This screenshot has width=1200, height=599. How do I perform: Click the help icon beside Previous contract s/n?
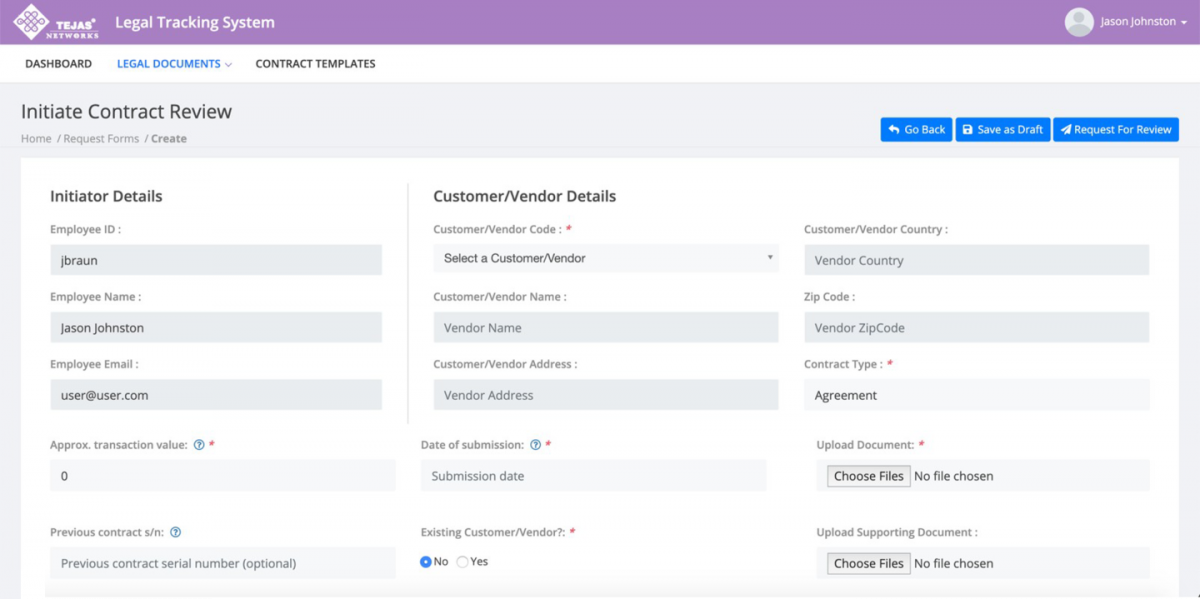click(x=178, y=532)
